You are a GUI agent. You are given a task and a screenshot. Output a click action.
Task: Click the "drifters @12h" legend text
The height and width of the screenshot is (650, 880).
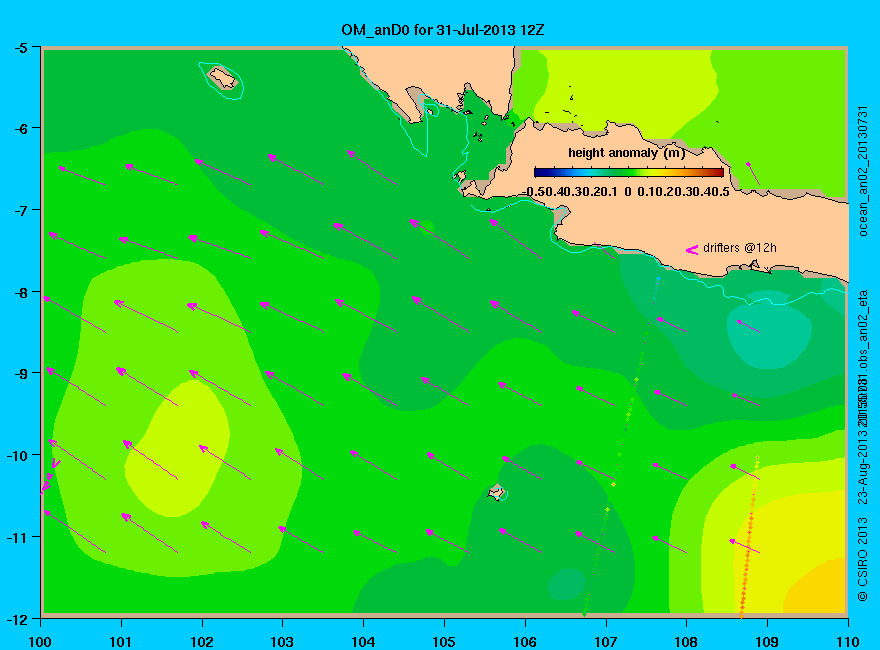point(740,248)
